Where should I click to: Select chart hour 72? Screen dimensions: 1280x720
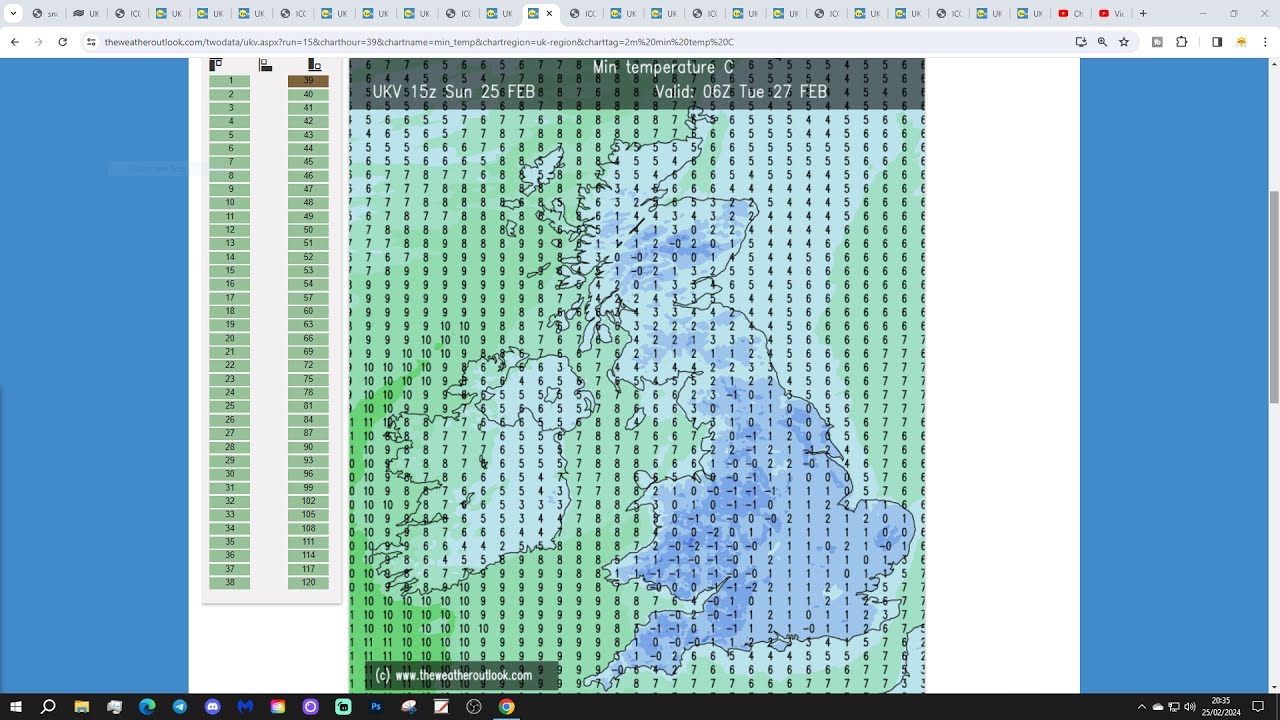tap(308, 365)
